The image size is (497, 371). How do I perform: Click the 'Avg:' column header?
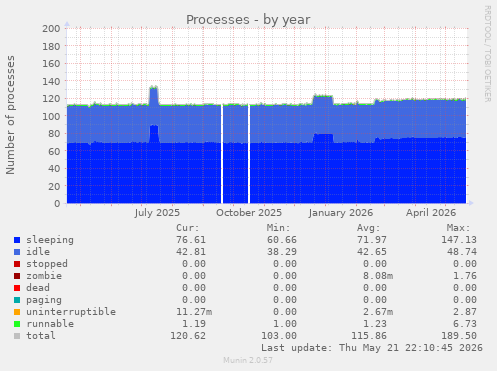(x=368, y=228)
